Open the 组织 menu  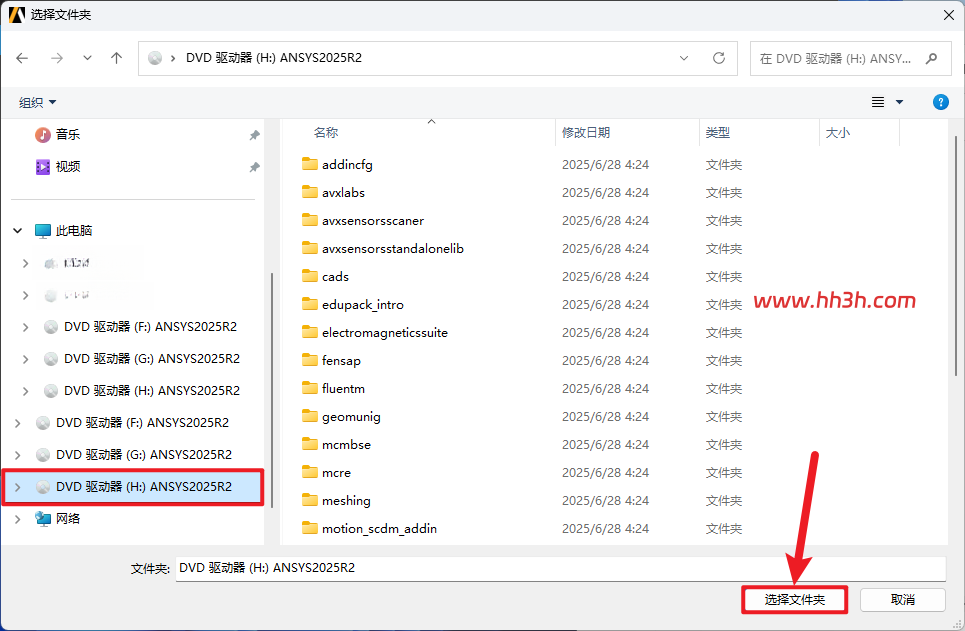point(37,102)
